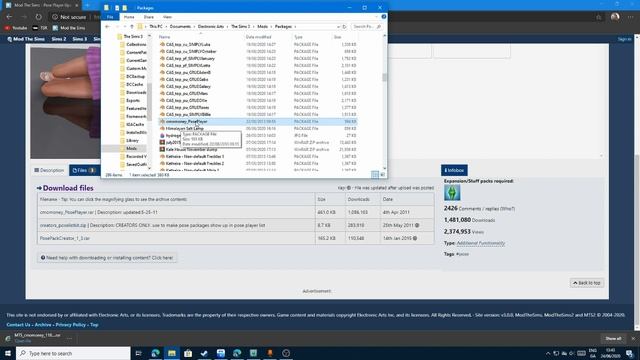640x360 pixels.
Task: Click the Sign in link
Action: (x=624, y=39)
